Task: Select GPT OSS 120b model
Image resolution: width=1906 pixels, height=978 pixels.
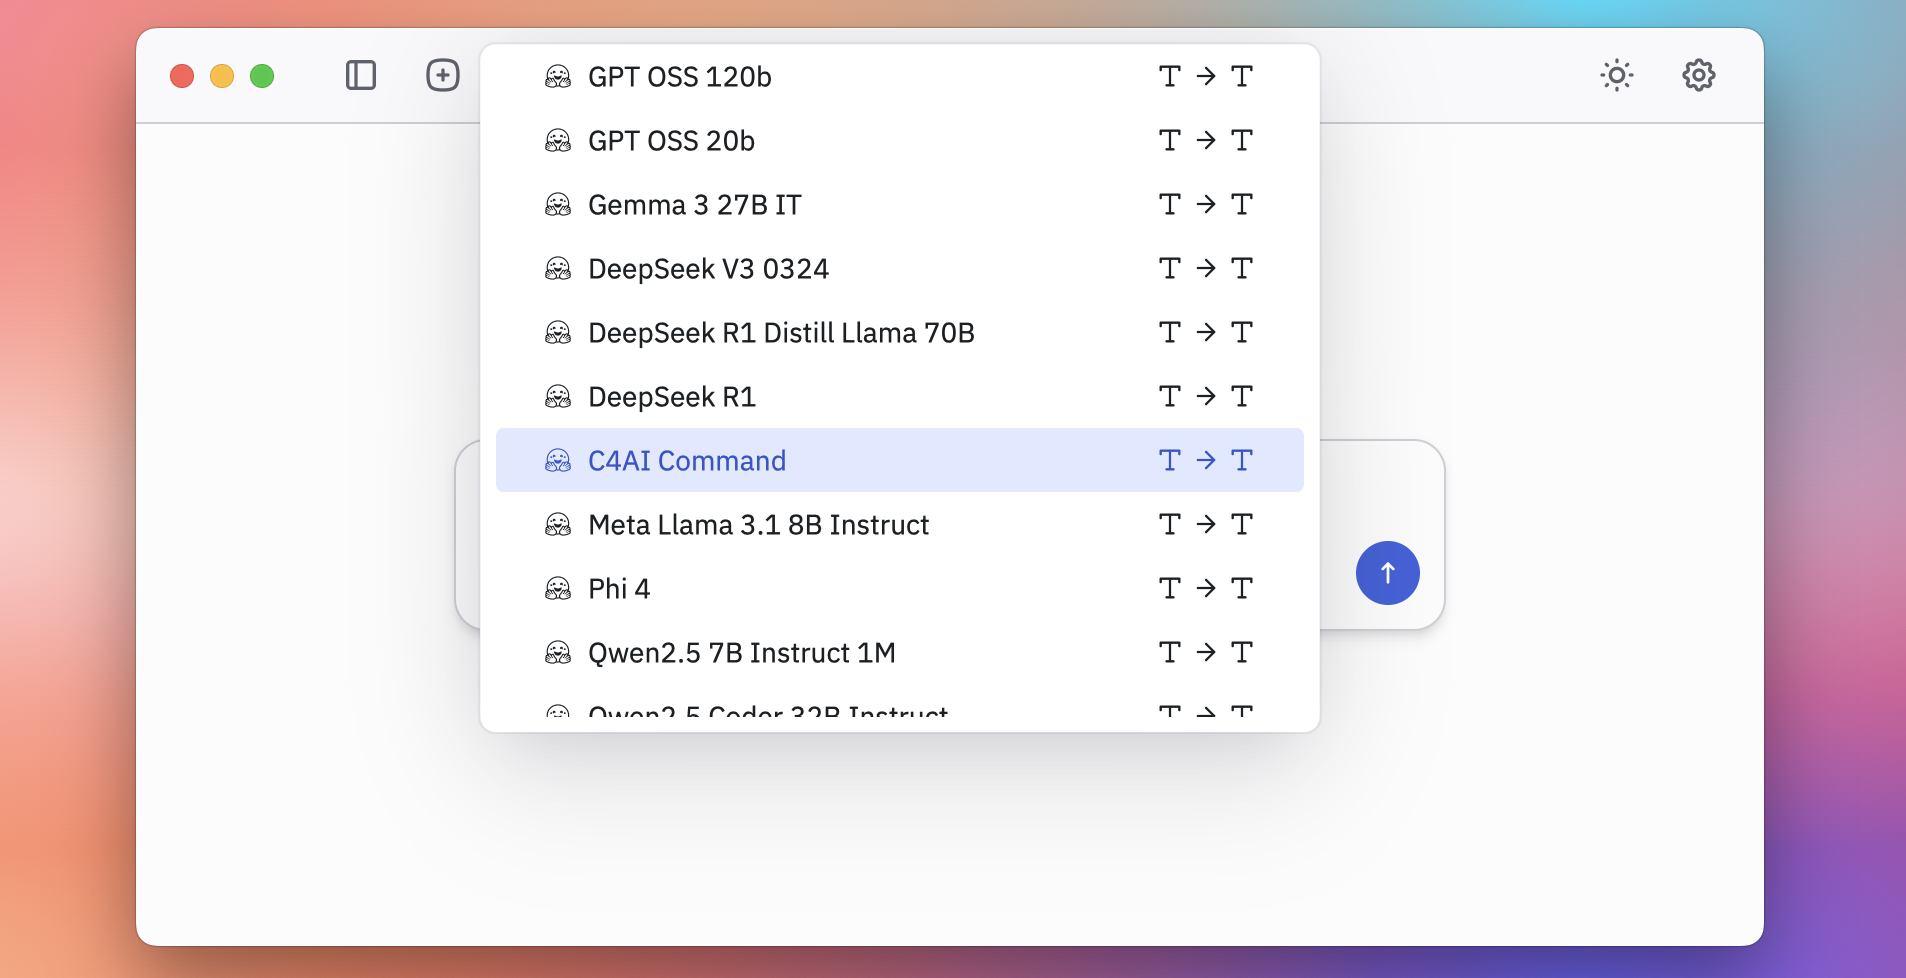Action: pos(680,77)
